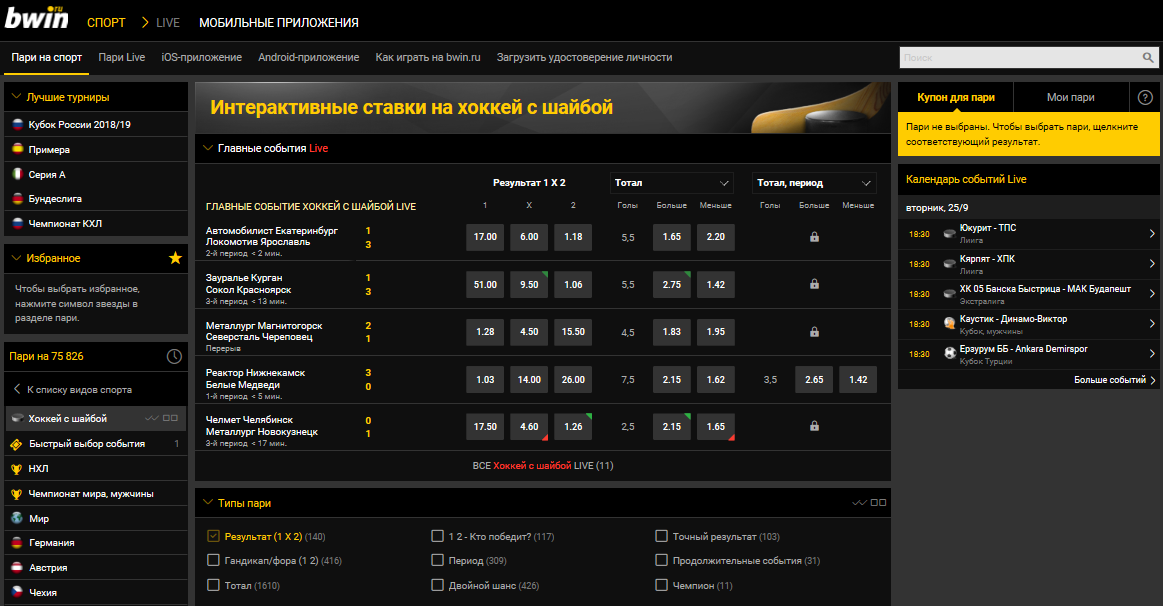
Task: Collapse the Главные события Live section
Action: 208,148
